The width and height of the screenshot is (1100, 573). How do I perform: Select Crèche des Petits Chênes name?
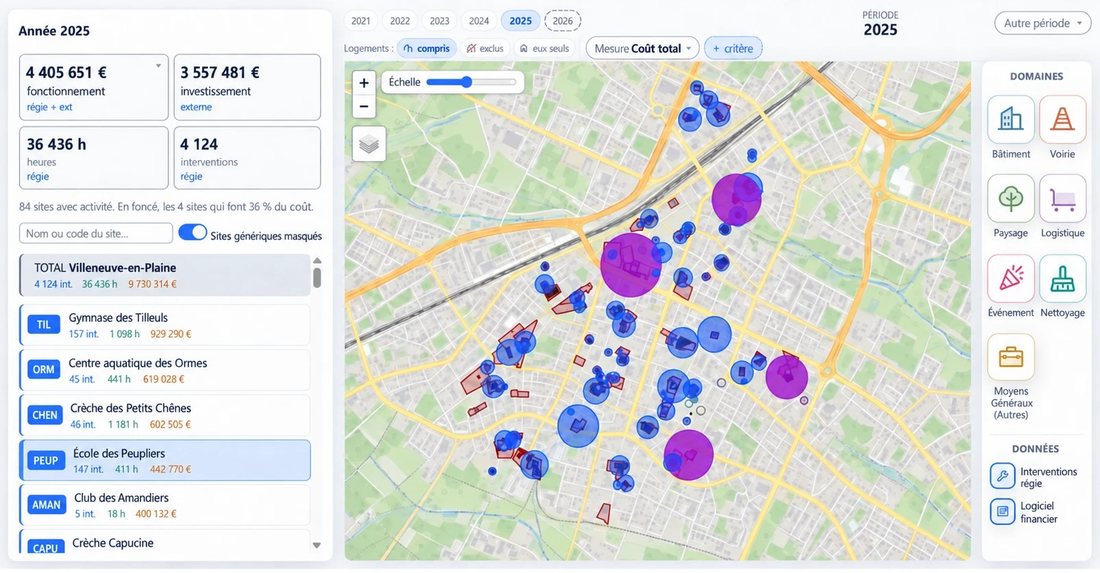(130, 408)
